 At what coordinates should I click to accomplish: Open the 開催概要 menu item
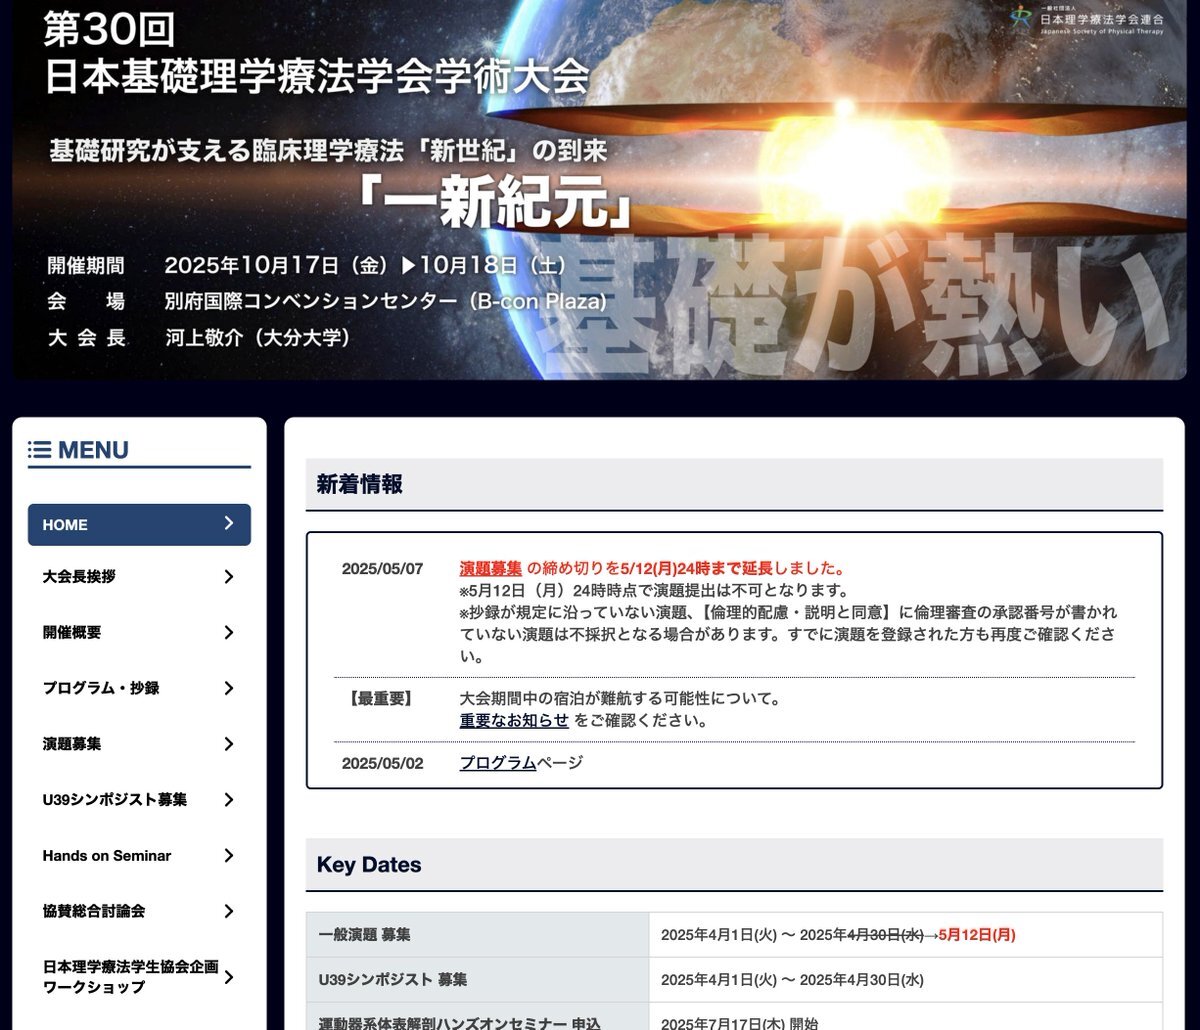[139, 633]
